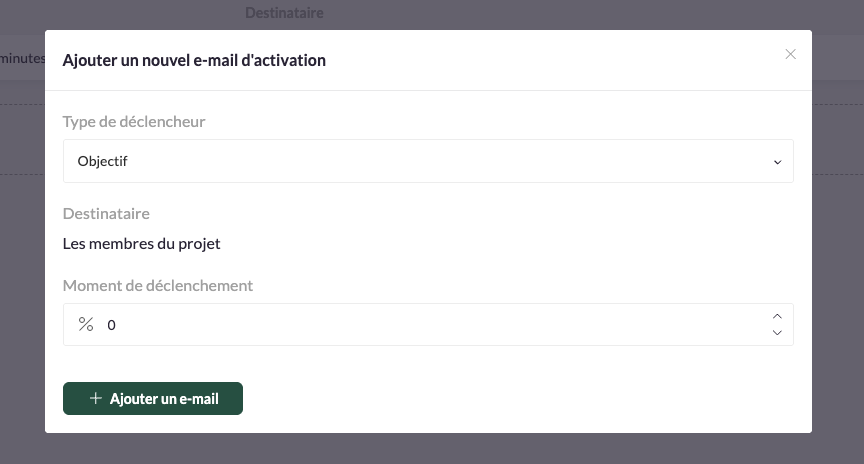This screenshot has height=464, width=864.
Task: Click the "Les membres du projet" recipient text
Action: [141, 243]
